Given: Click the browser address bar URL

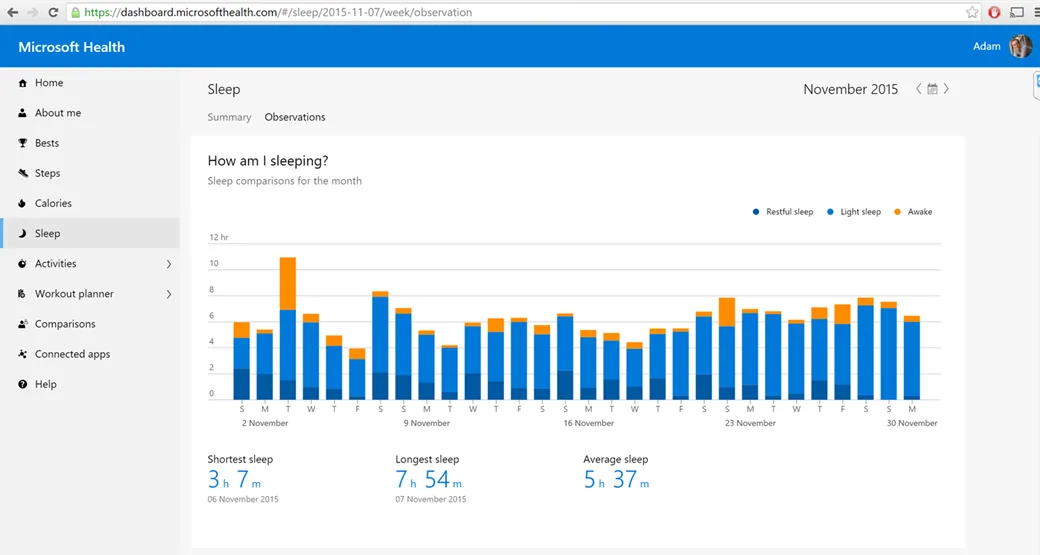Looking at the screenshot, I should pos(278,12).
